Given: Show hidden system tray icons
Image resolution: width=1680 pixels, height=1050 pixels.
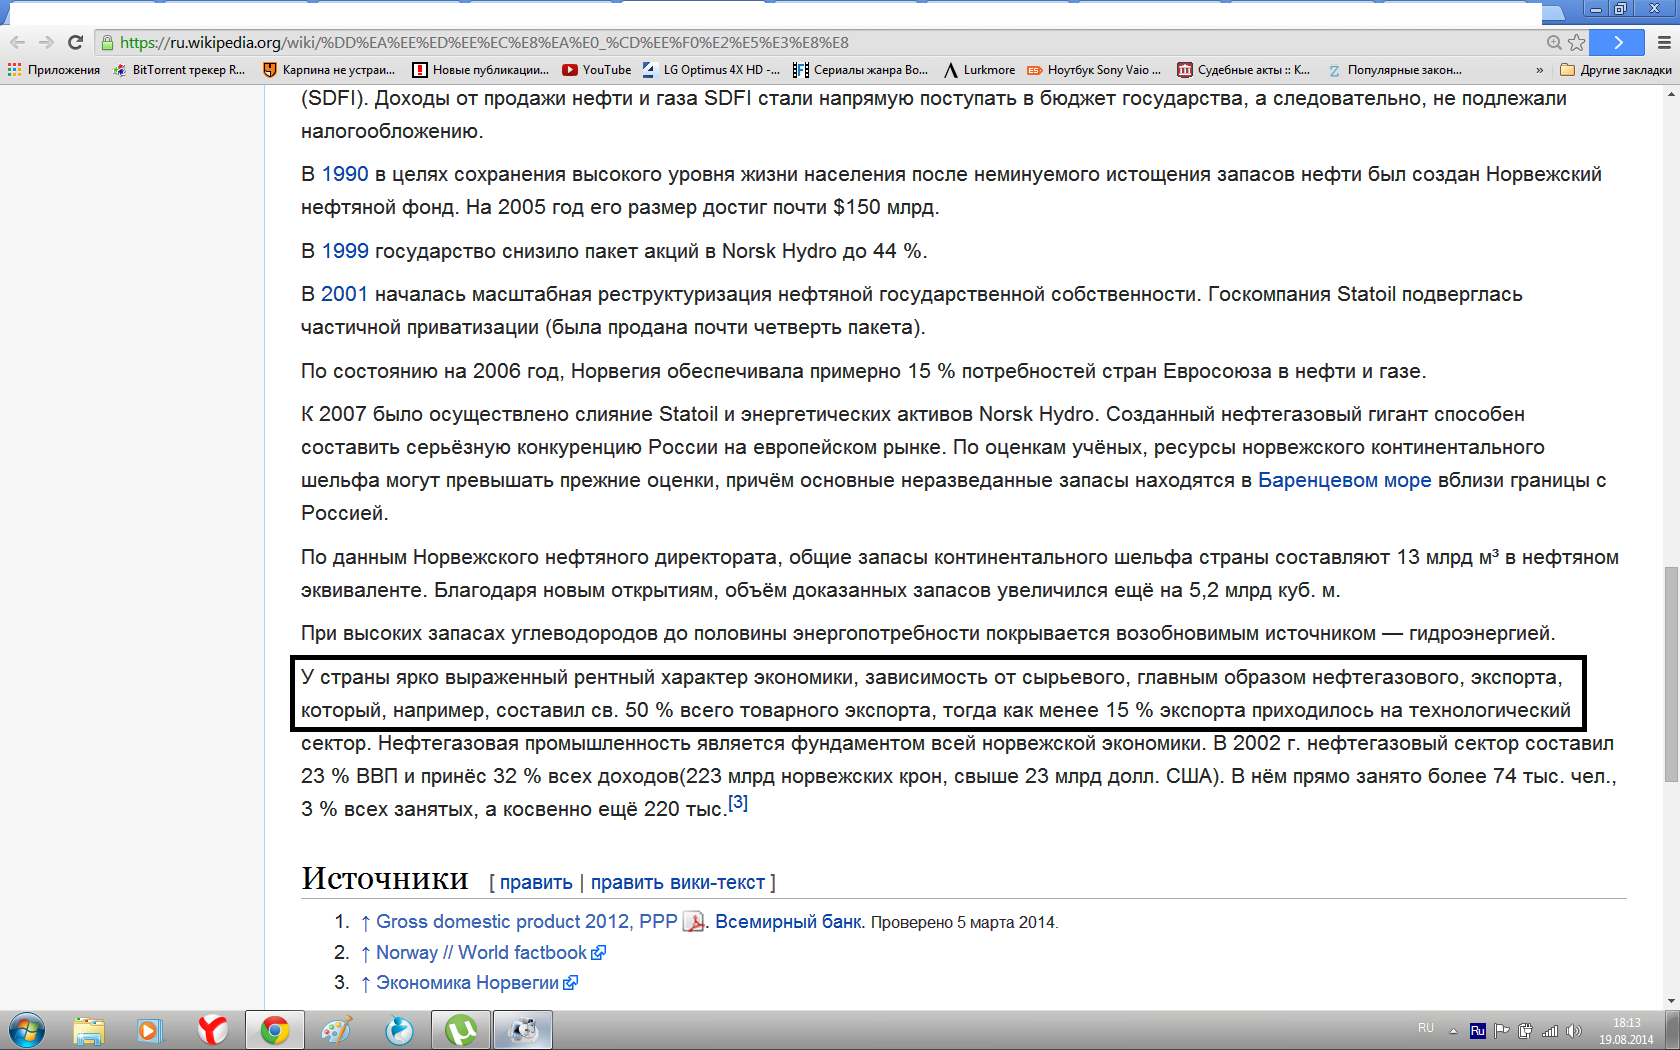Looking at the screenshot, I should [x=1453, y=1031].
